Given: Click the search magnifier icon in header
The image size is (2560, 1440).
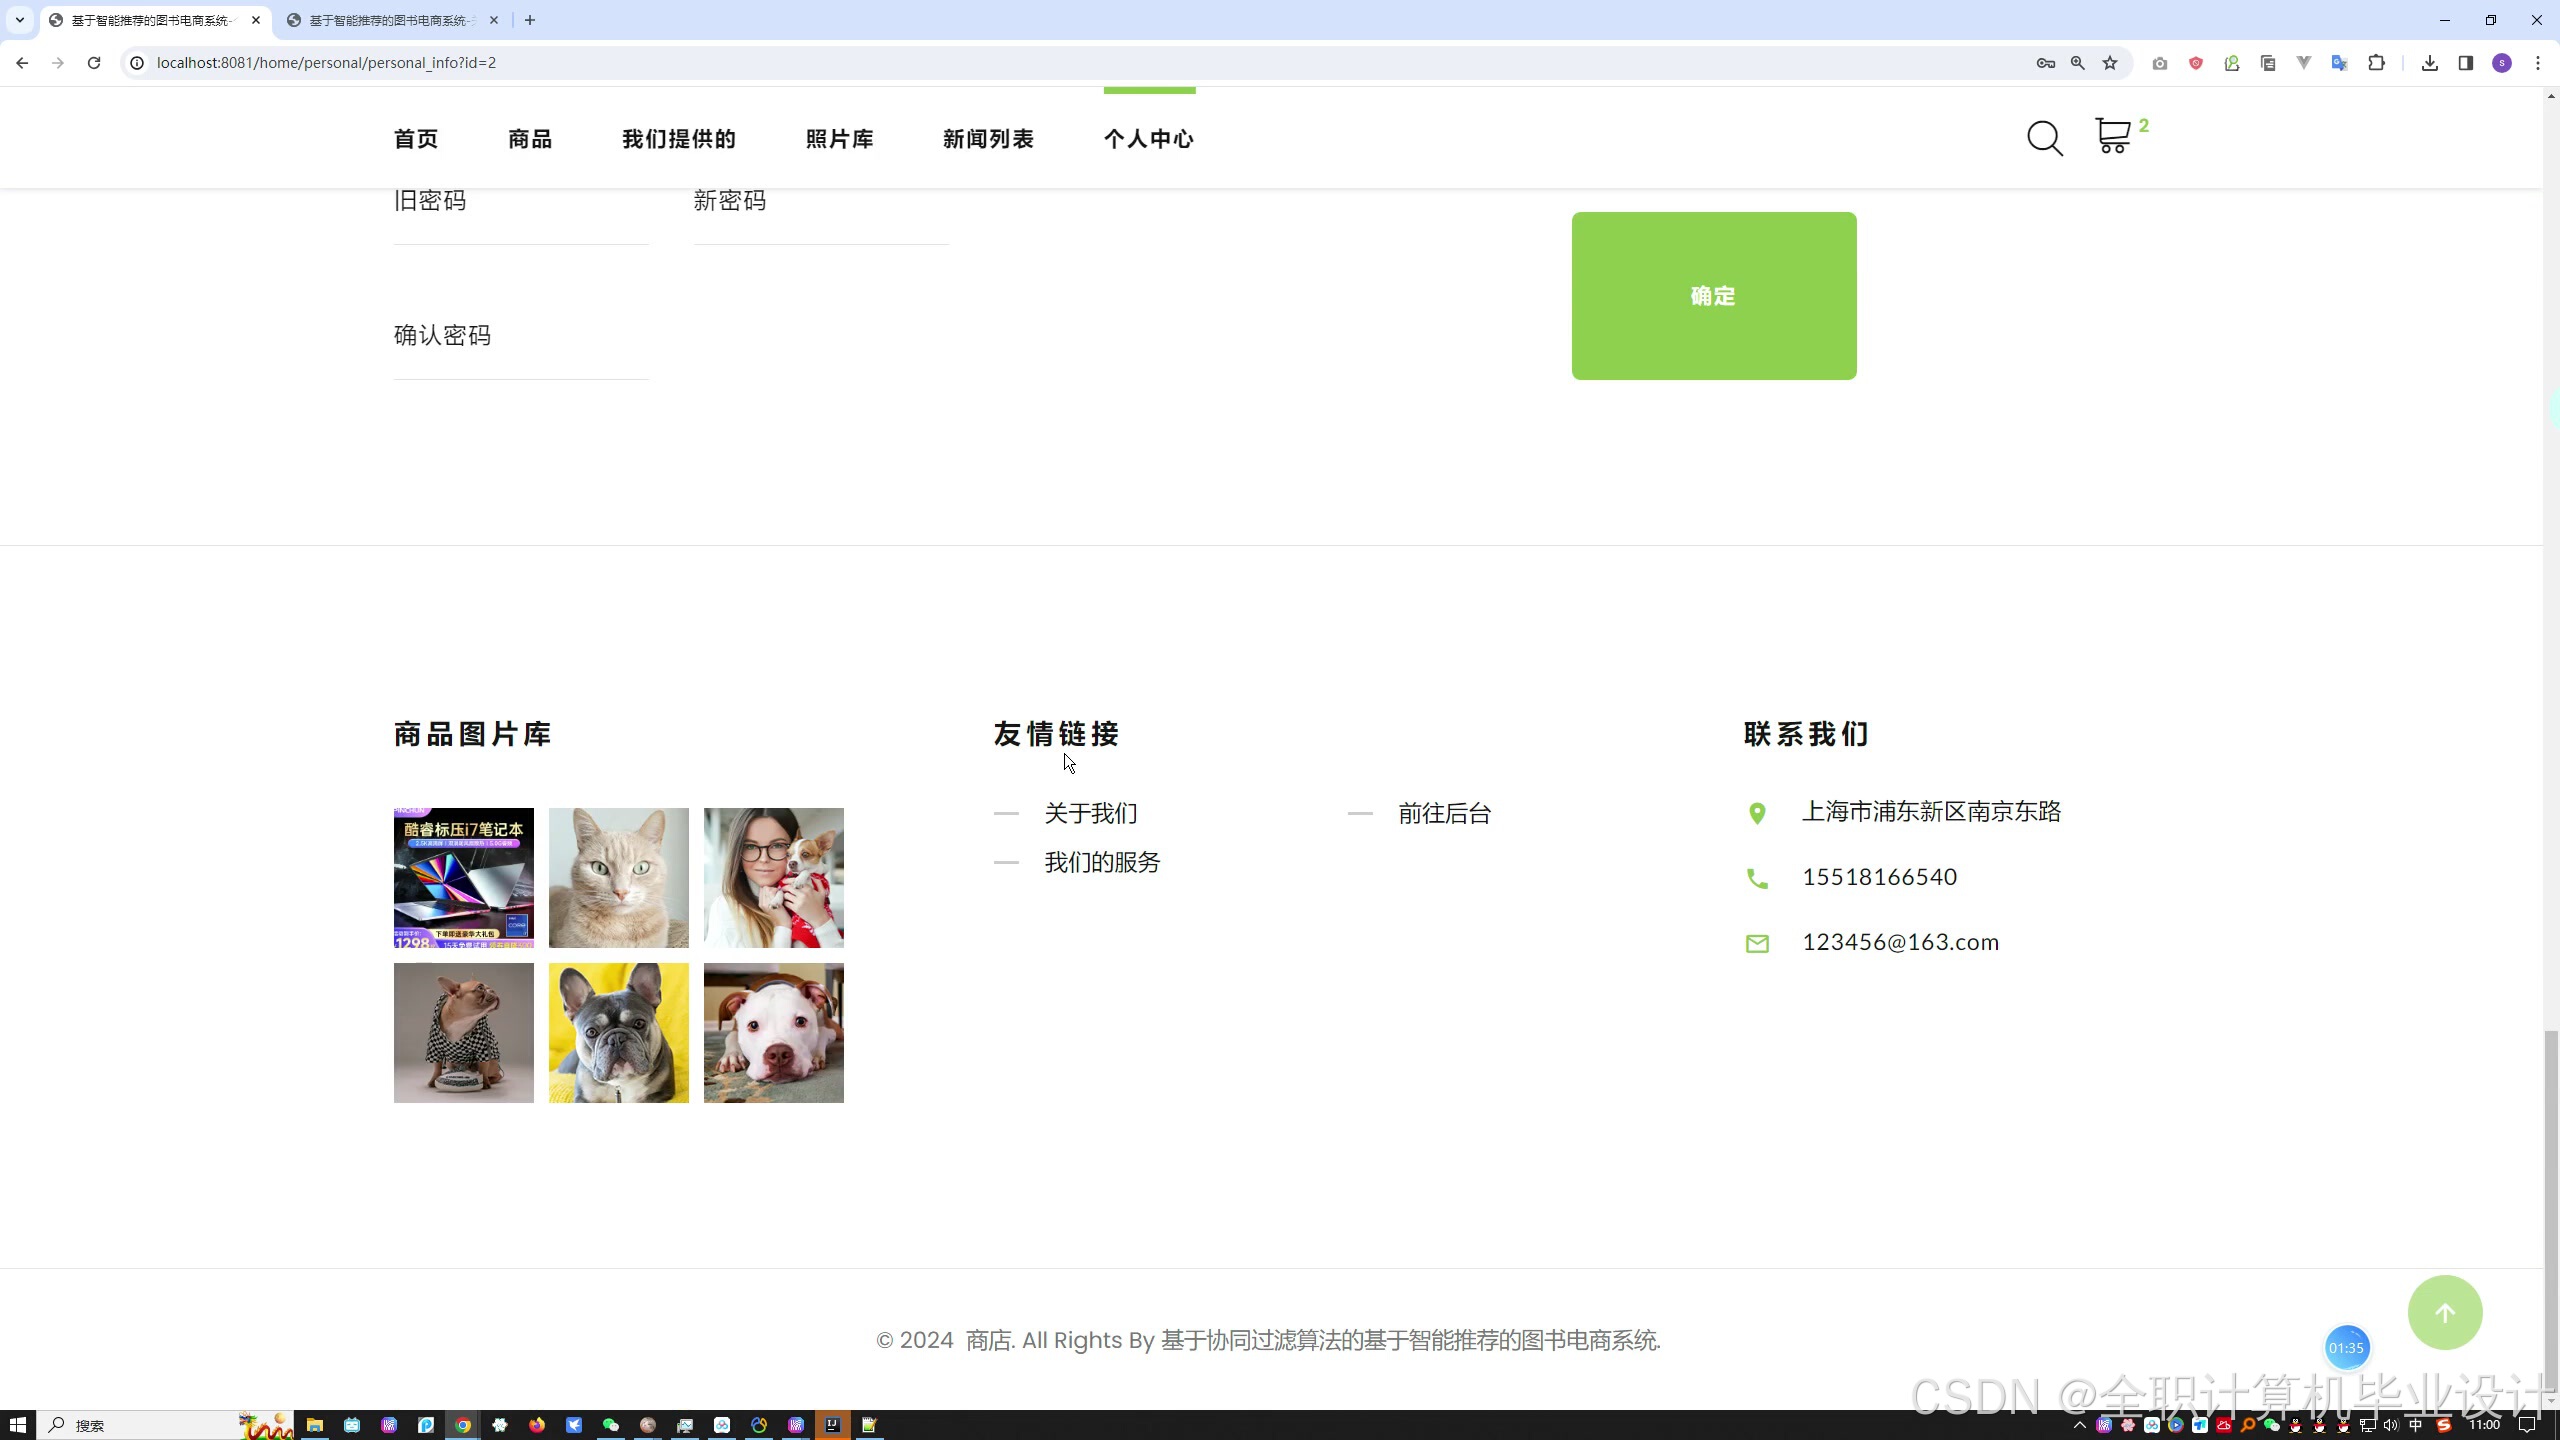Looking at the screenshot, I should pyautogui.click(x=2044, y=138).
